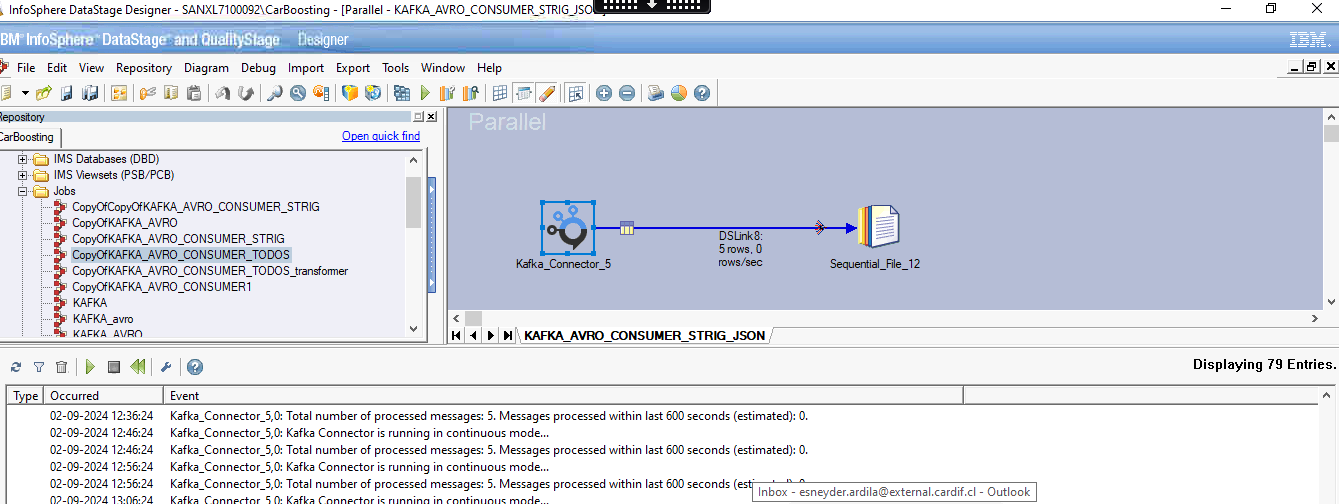Click the Save All toolbar icon

click(x=90, y=93)
